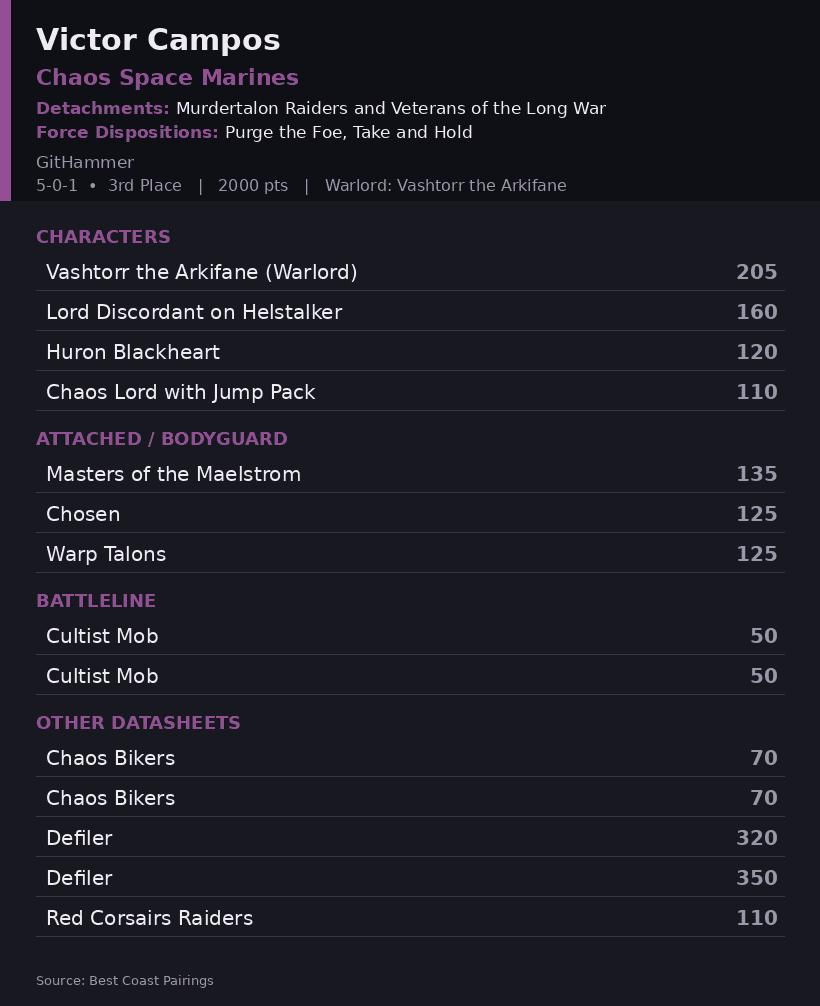Viewport: 820px width, 1006px height.
Task: Click the GitHammer event name
Action: coord(85,162)
